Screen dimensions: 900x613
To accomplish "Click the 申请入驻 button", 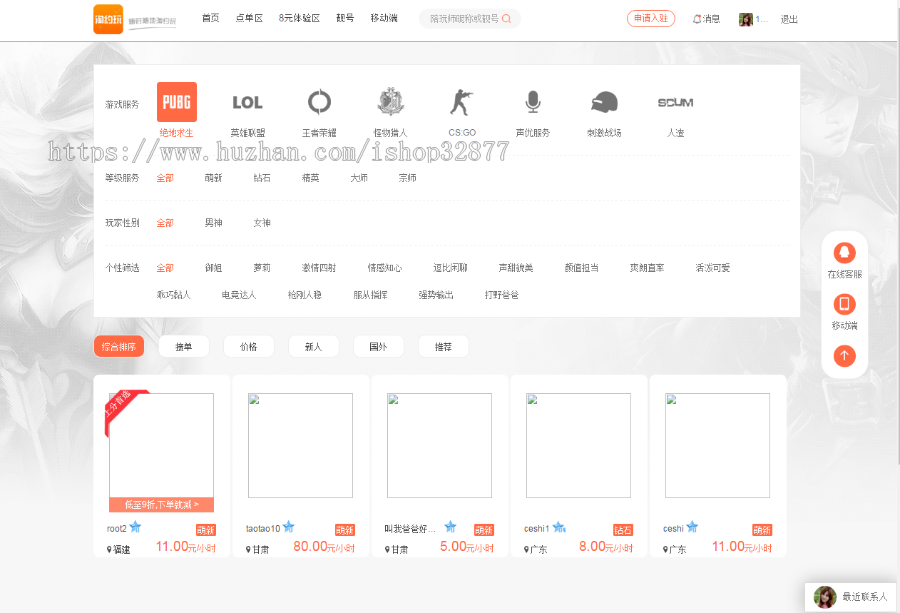I will 650,18.
